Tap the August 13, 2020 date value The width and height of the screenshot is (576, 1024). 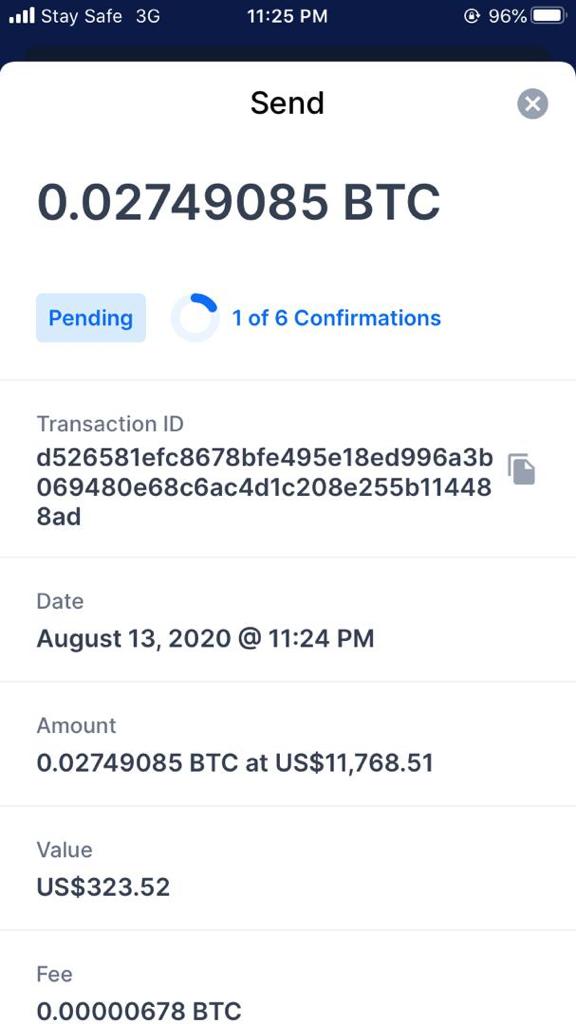click(205, 639)
